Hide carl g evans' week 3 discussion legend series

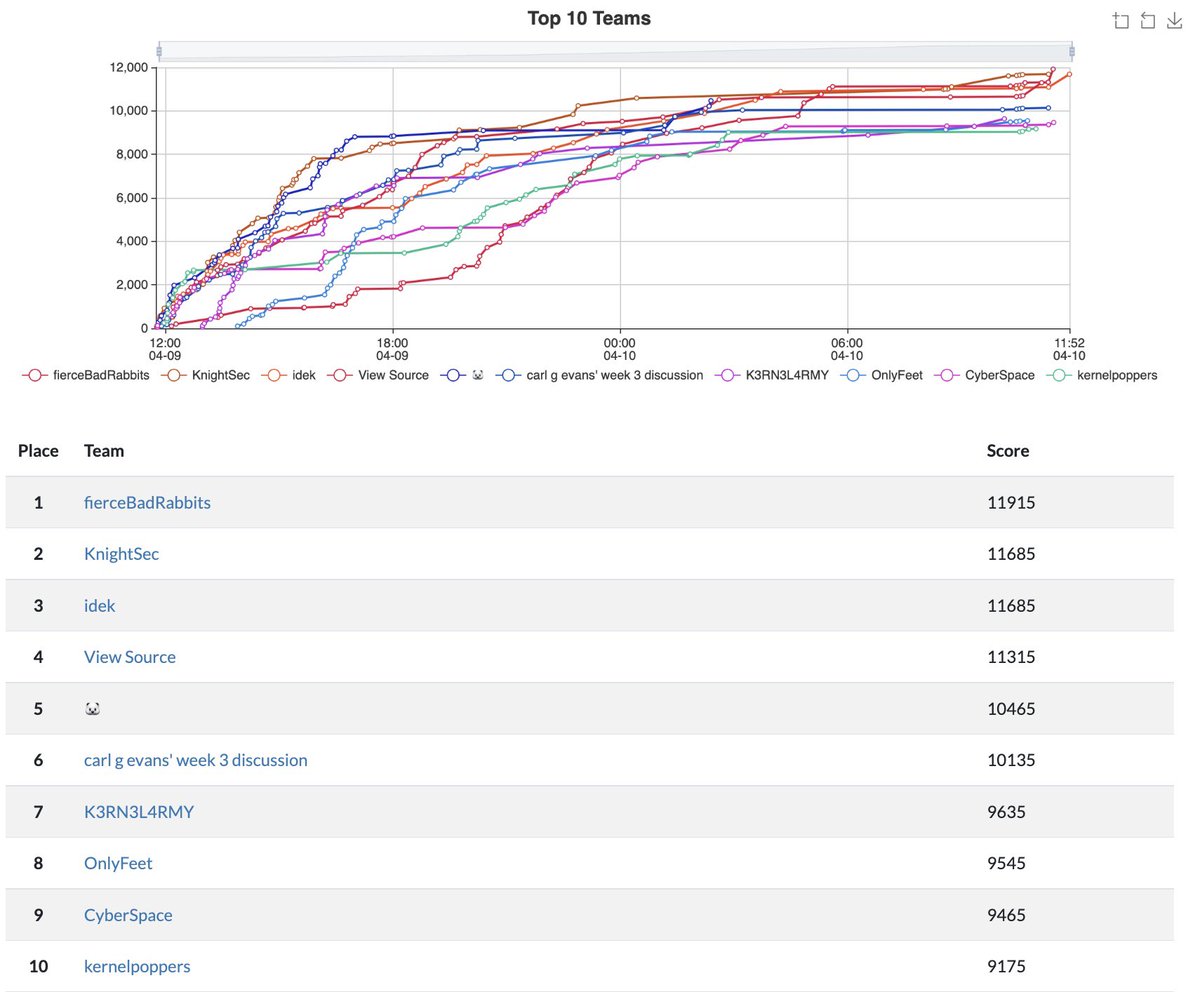599,375
